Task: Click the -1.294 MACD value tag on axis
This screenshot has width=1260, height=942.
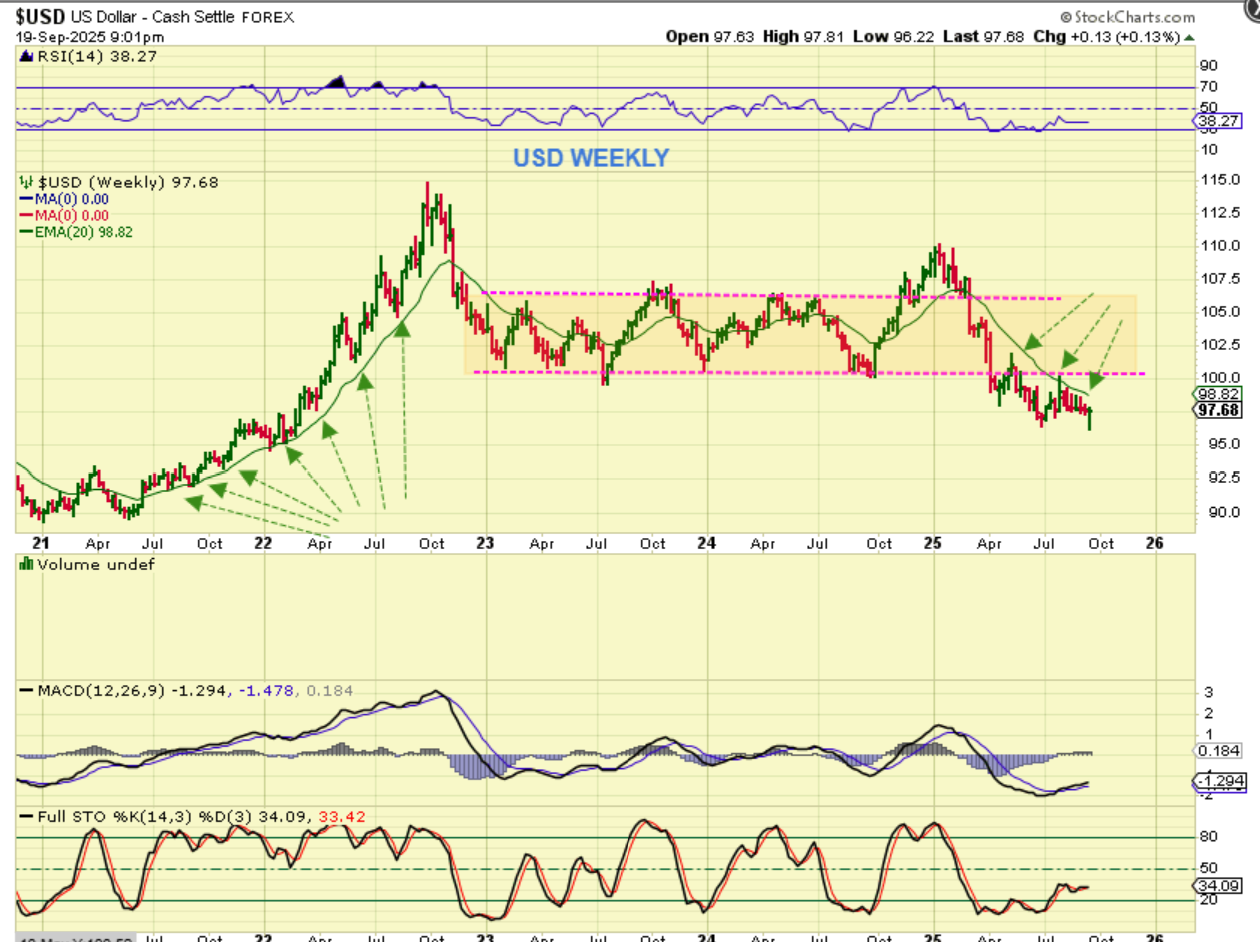Action: [1217, 780]
